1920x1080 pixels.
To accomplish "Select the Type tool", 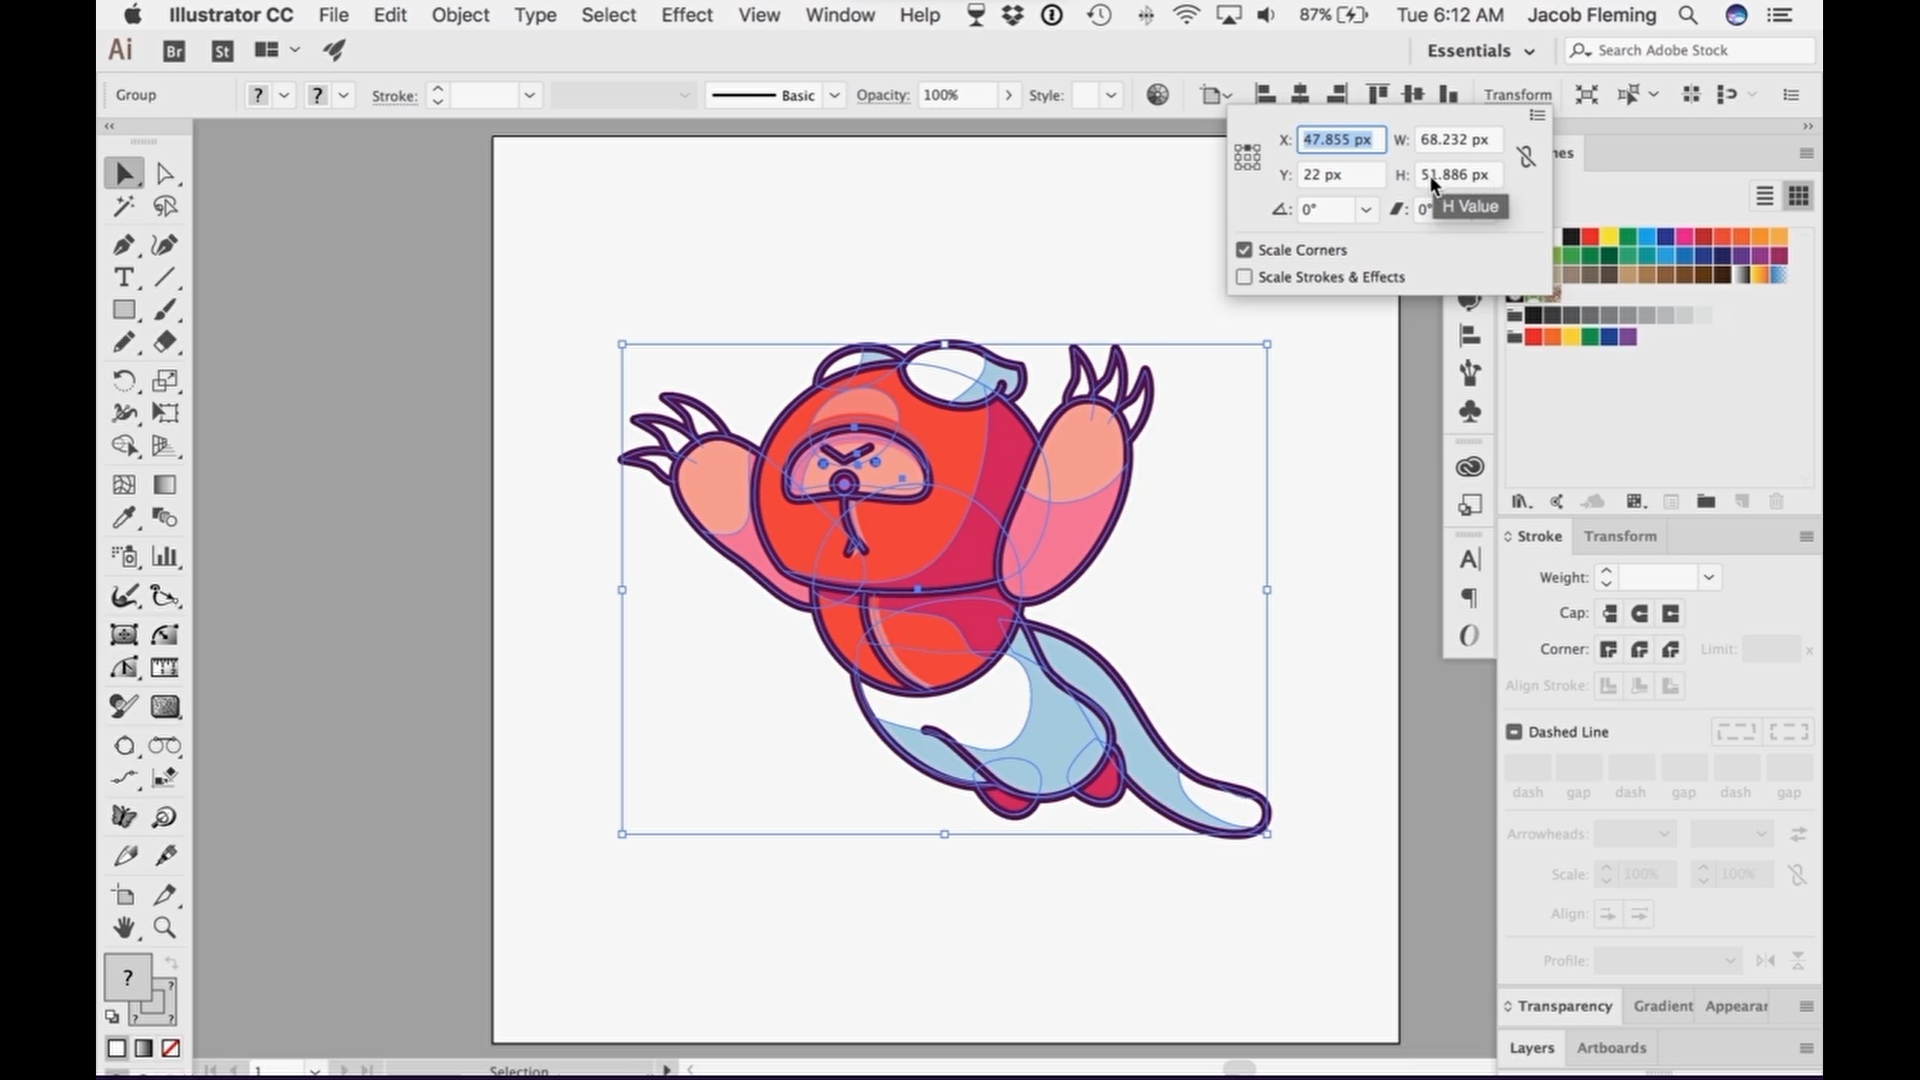I will (x=124, y=278).
